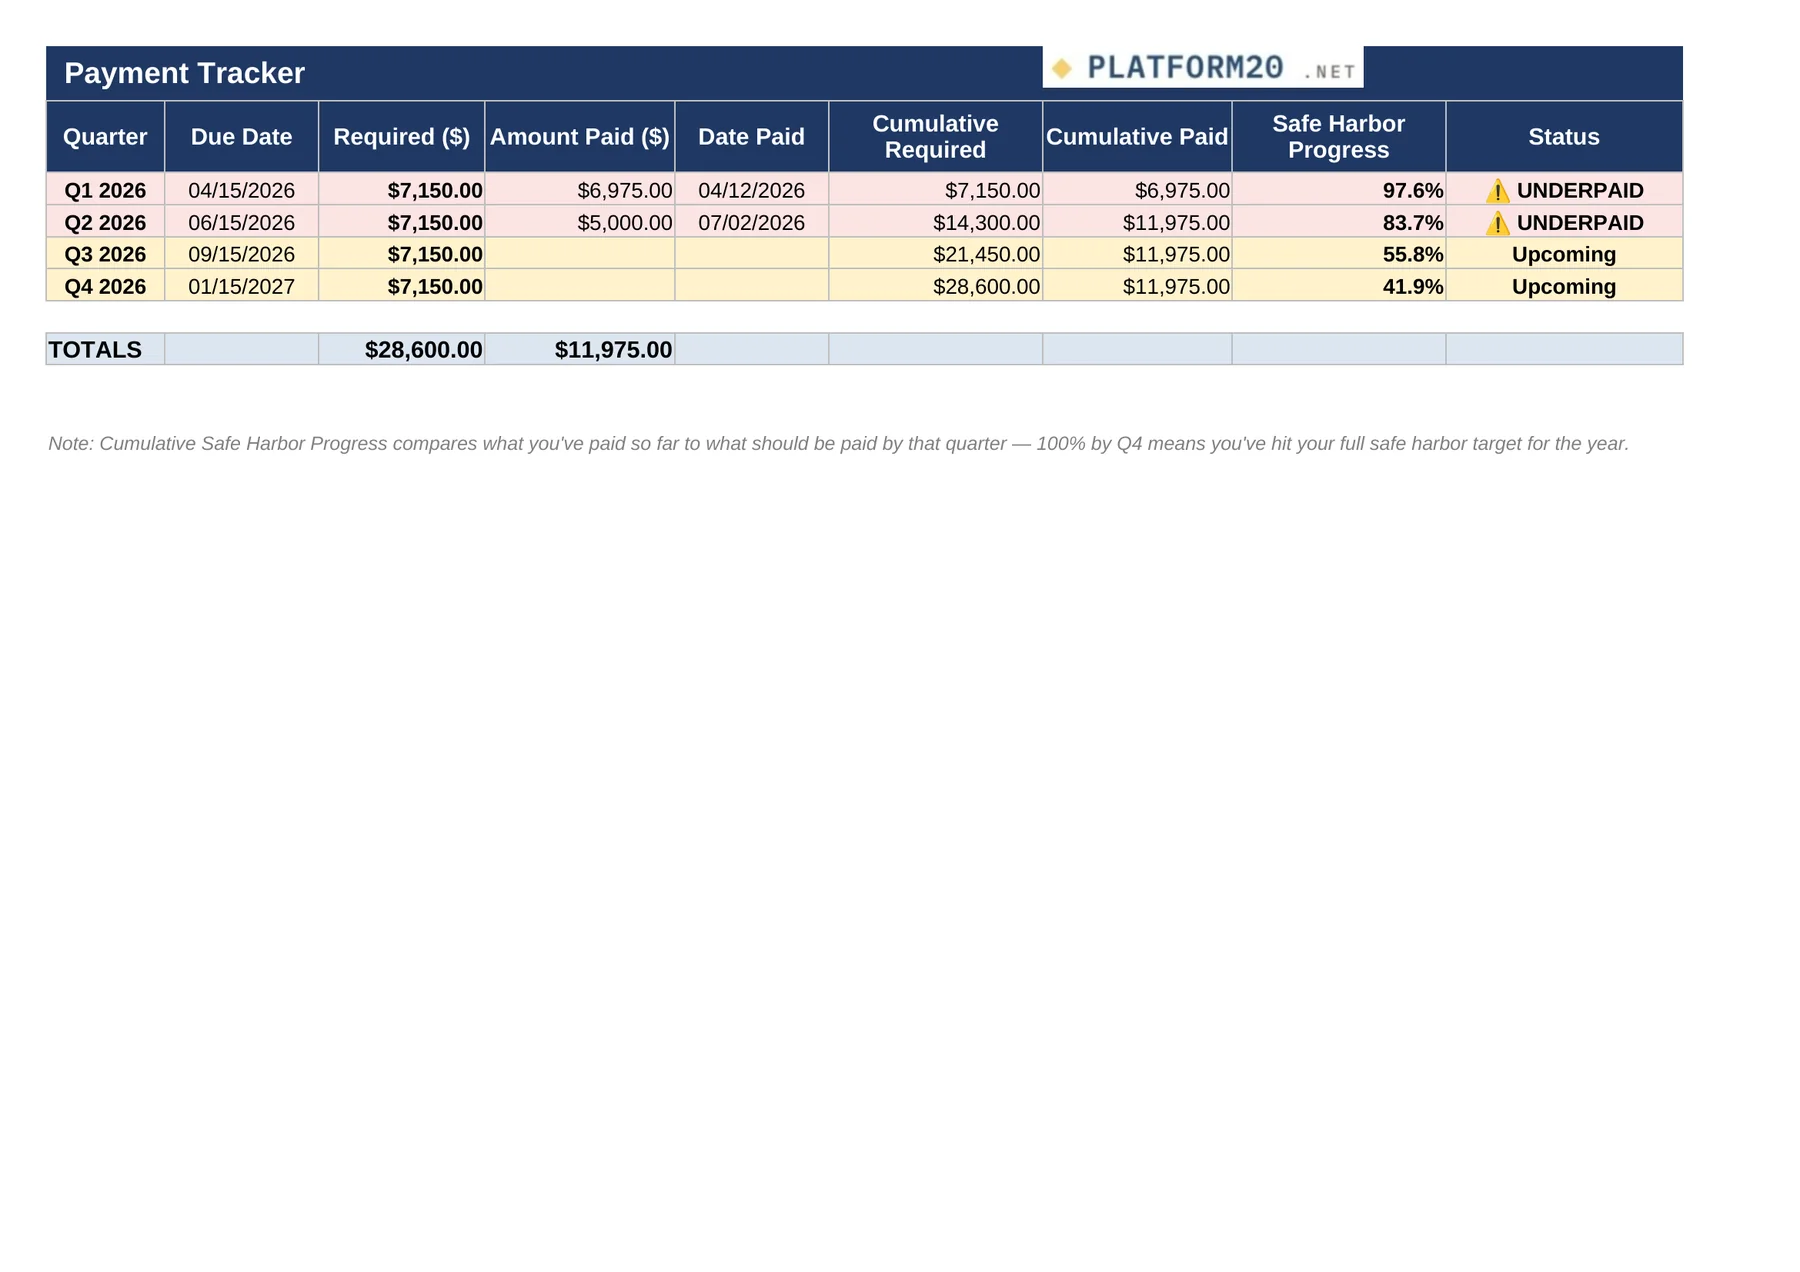
Task: Select total required $28,600.00 in TOTALS row
Action: pos(401,349)
